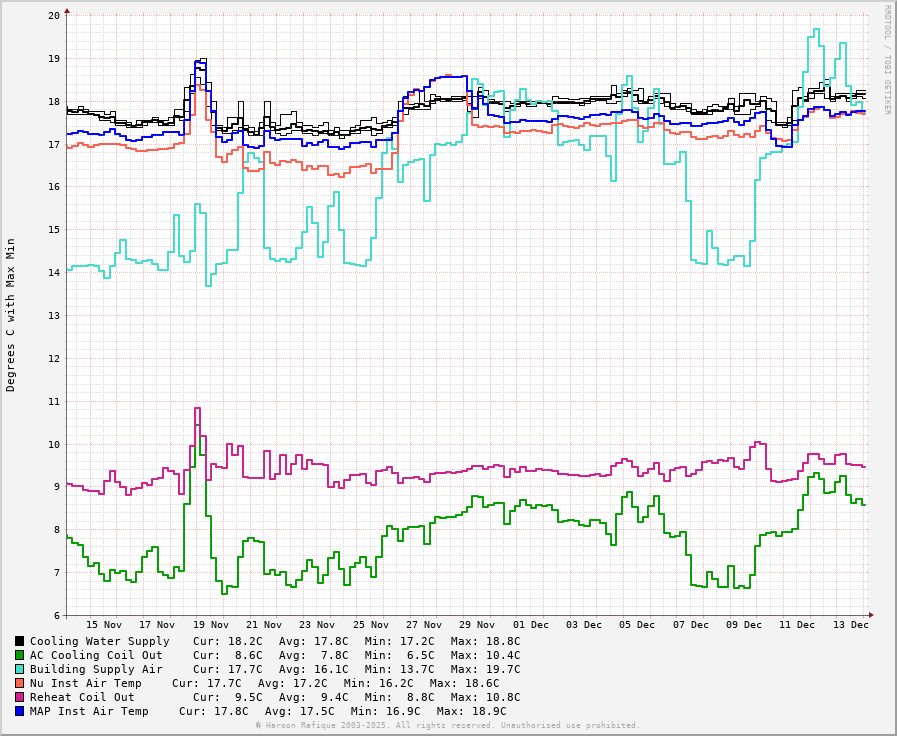Click the red Nu Inst Air Temp swatch
The image size is (897, 736).
pos(19,683)
